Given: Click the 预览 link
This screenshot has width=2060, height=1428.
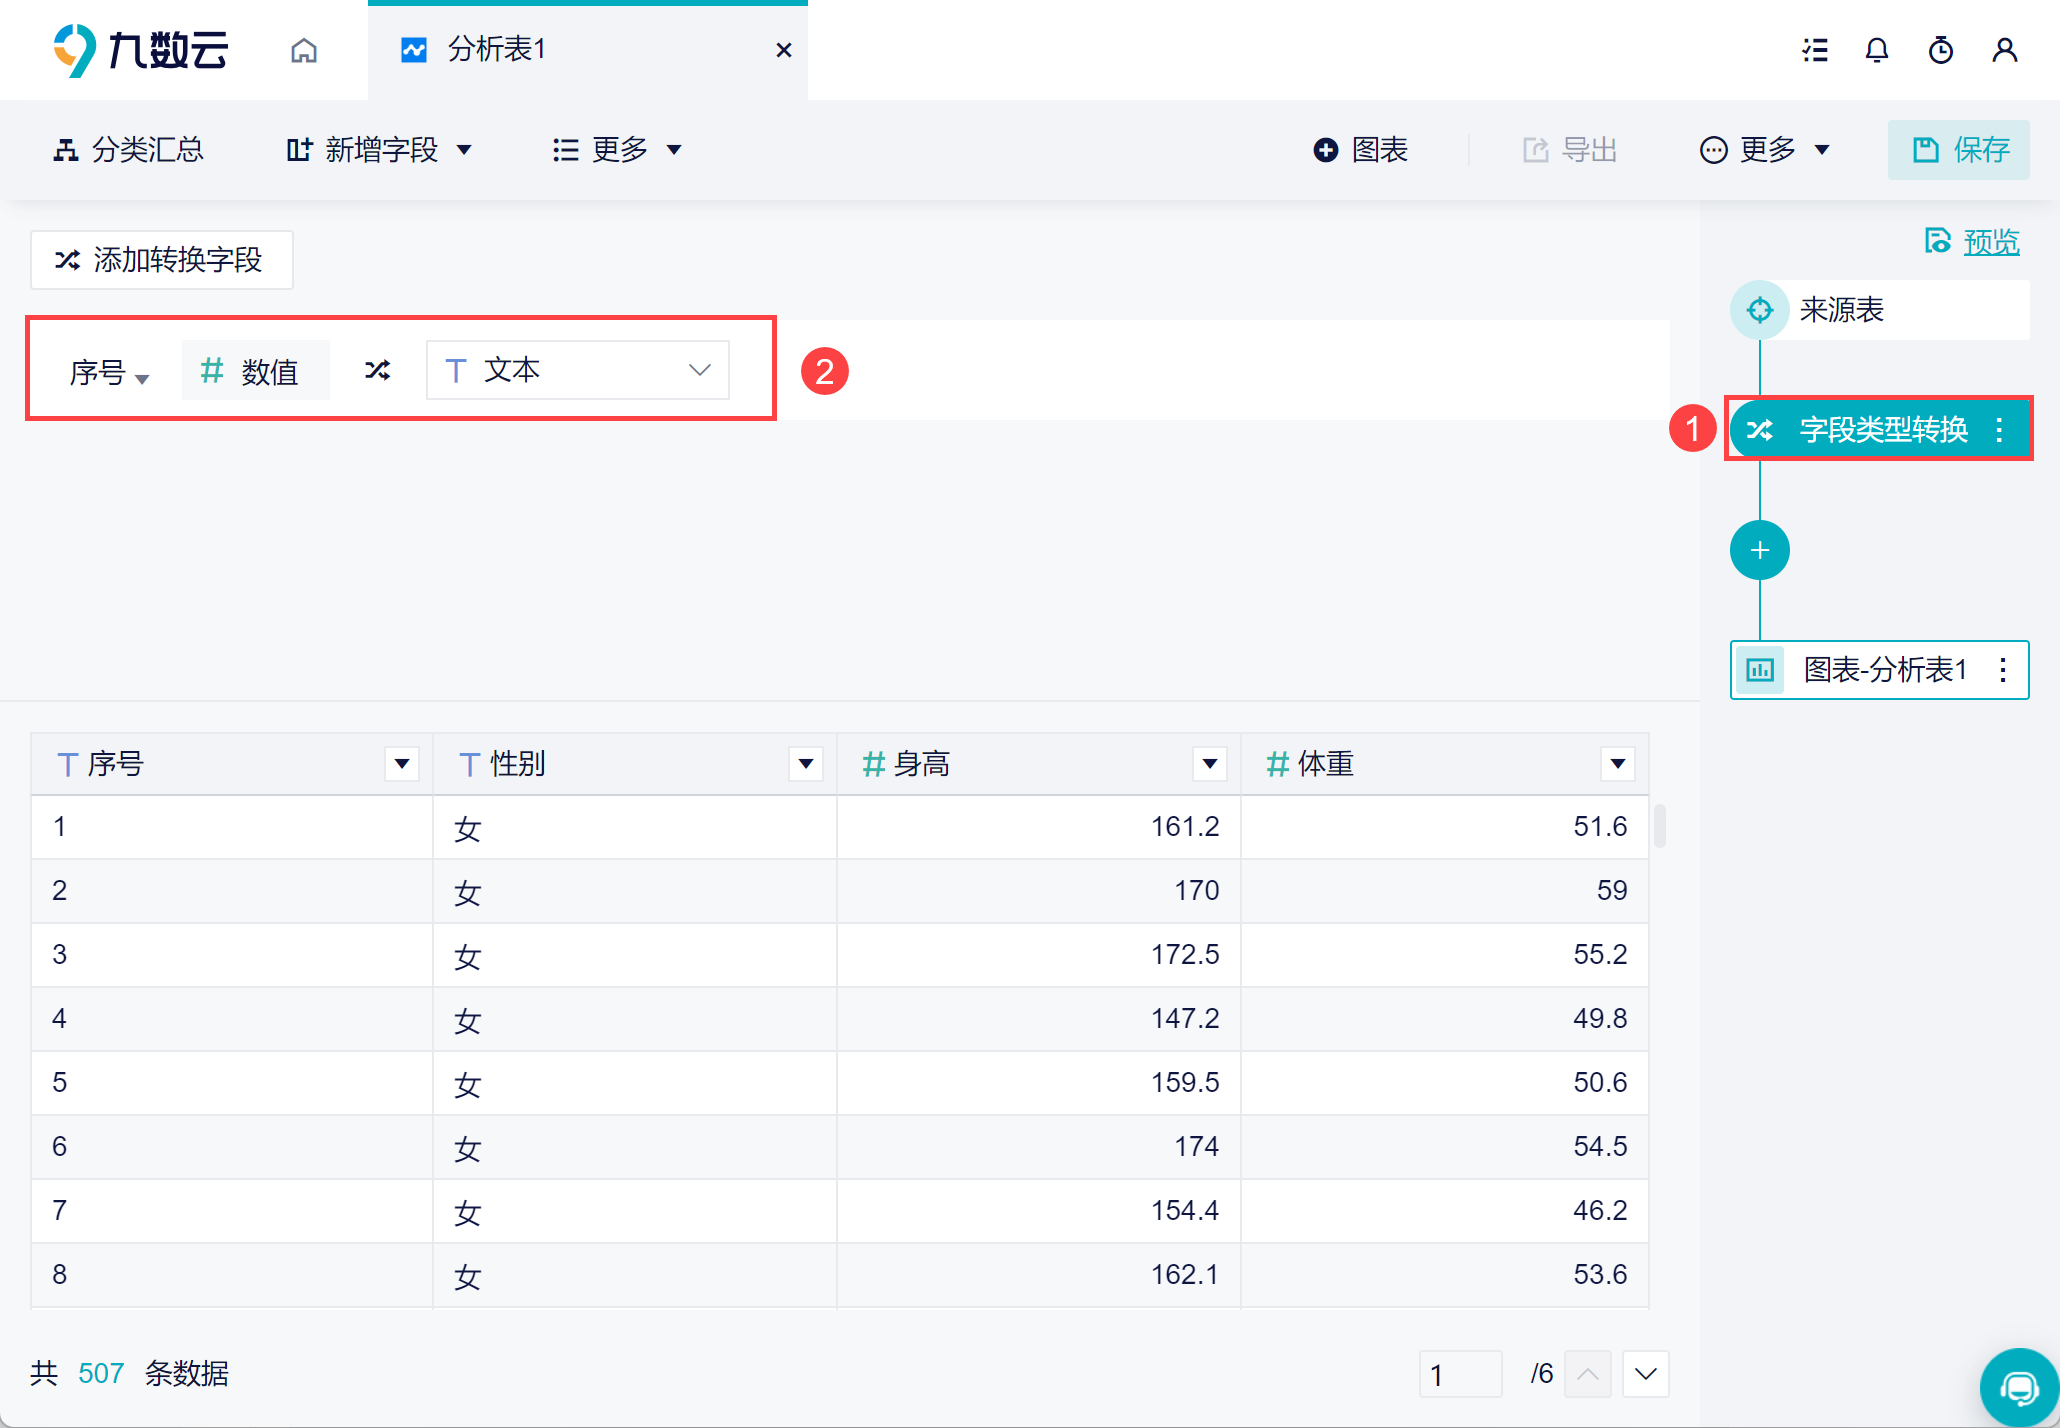Looking at the screenshot, I should pyautogui.click(x=1990, y=241).
